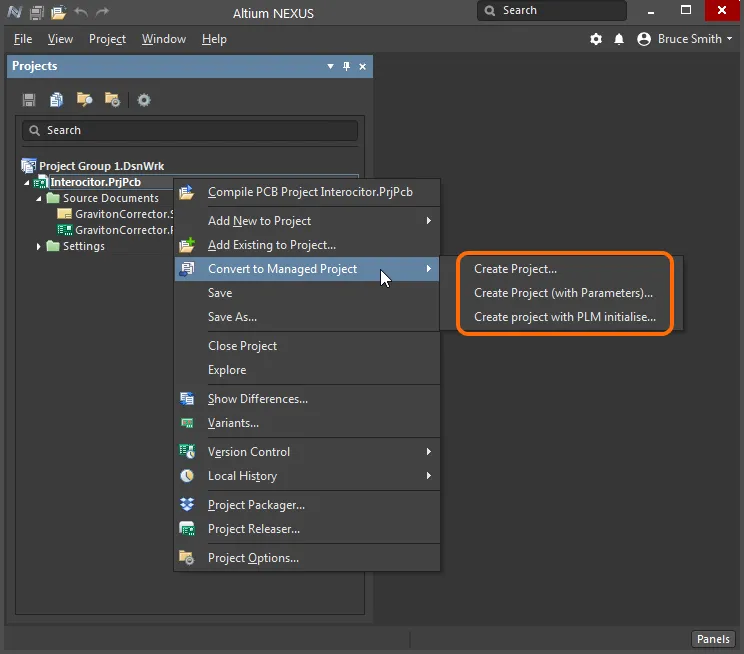Expand the Settings folder
This screenshot has width=744, height=654.
pyautogui.click(x=38, y=246)
